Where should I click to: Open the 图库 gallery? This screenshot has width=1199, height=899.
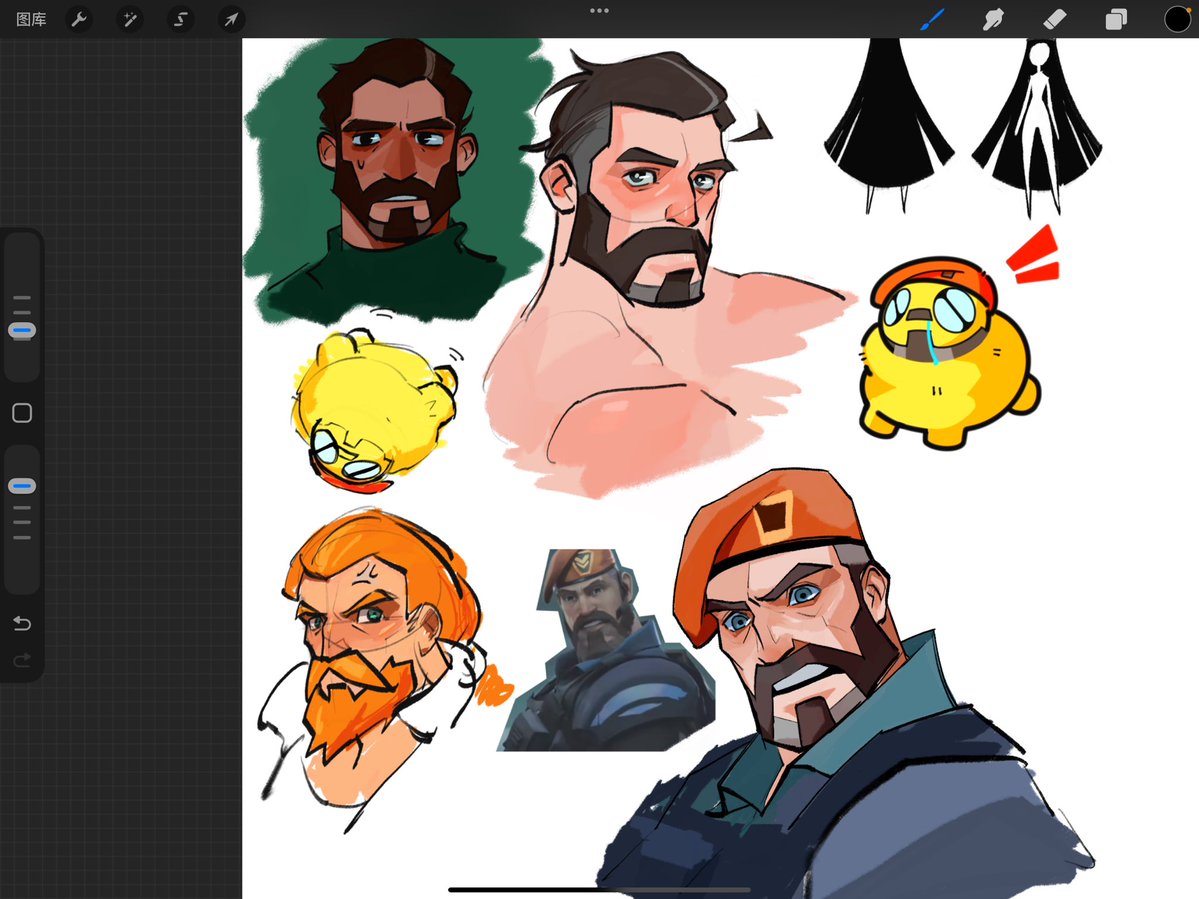point(31,19)
